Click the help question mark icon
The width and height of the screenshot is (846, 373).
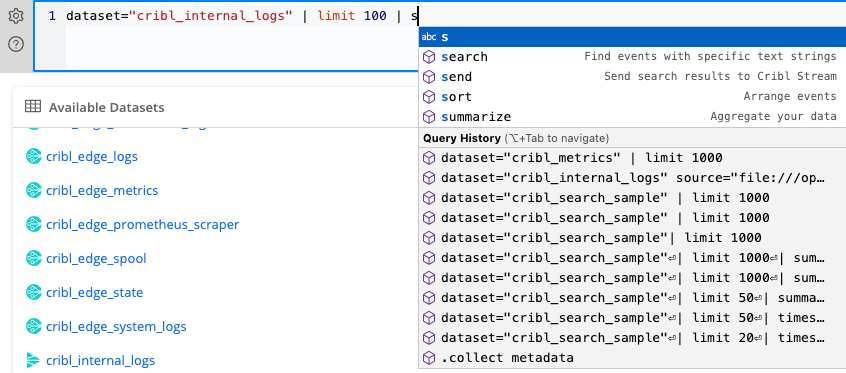[x=16, y=44]
